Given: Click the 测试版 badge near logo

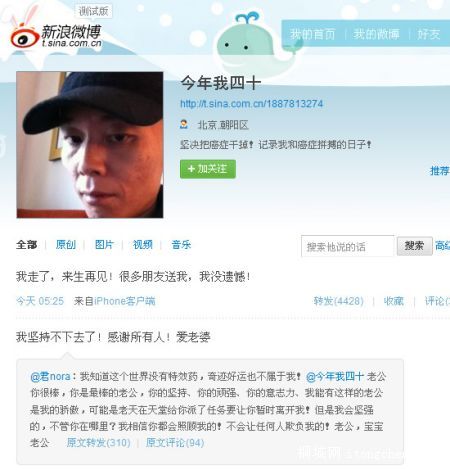Looking at the screenshot, I should click(93, 11).
